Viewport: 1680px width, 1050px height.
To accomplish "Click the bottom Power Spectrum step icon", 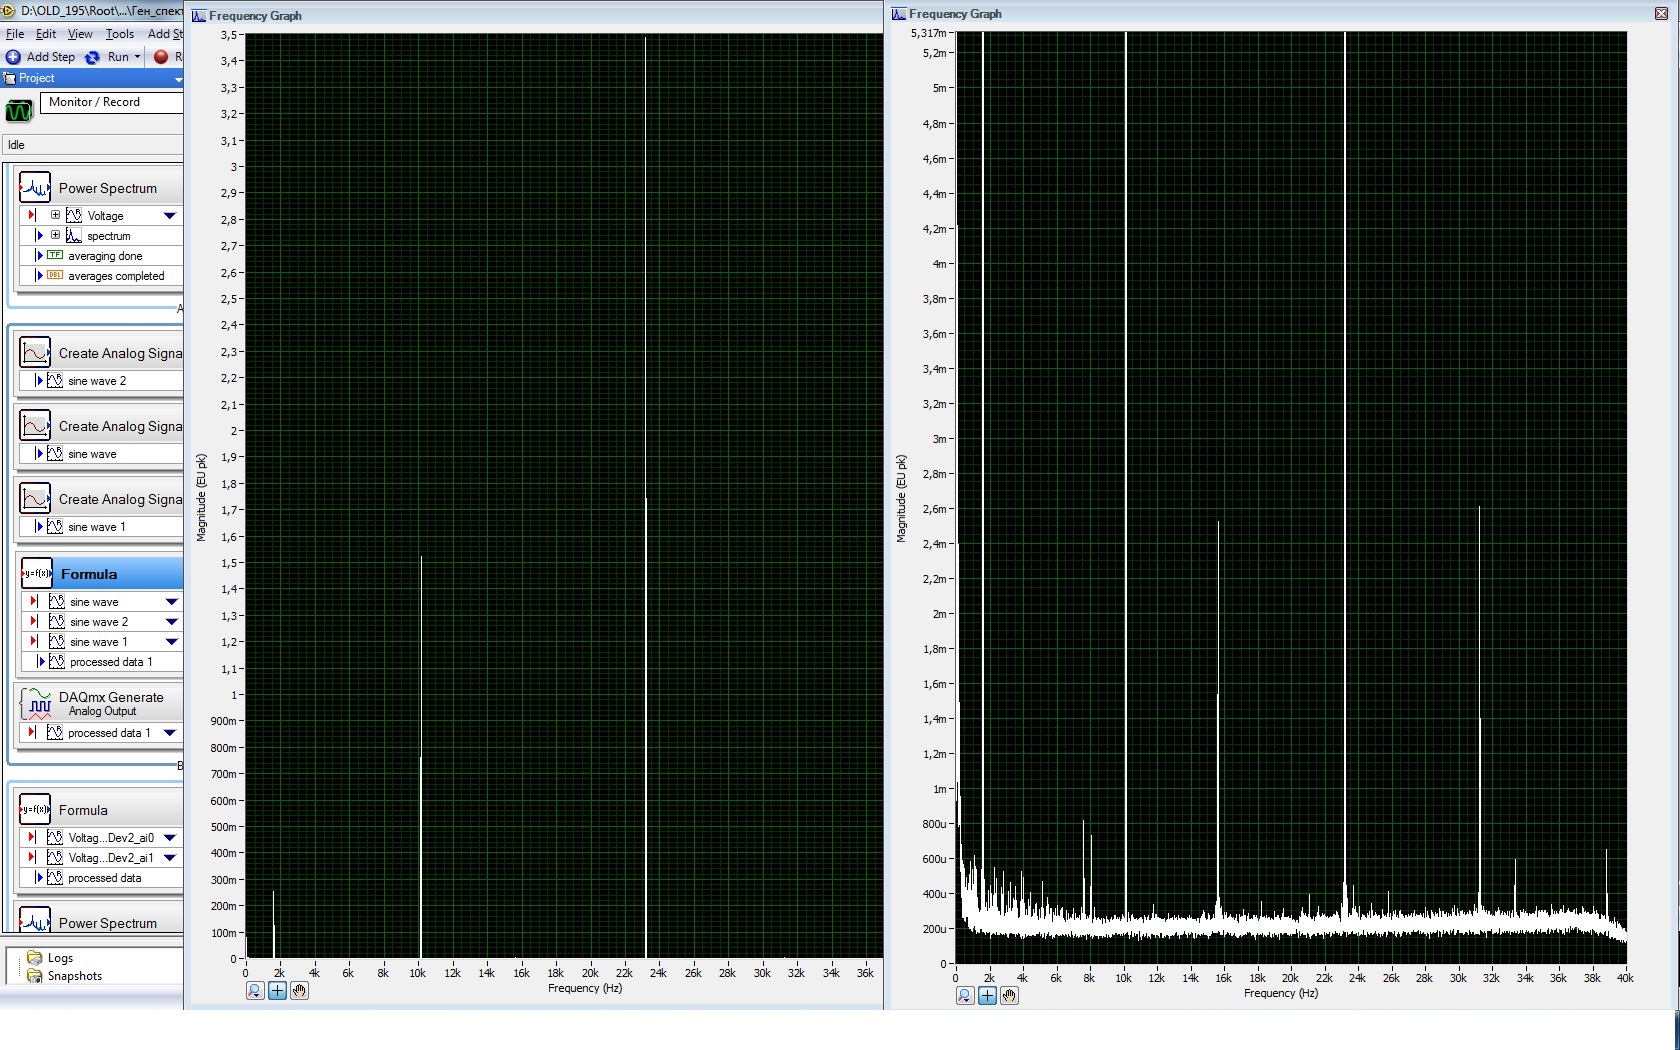I will [35, 920].
